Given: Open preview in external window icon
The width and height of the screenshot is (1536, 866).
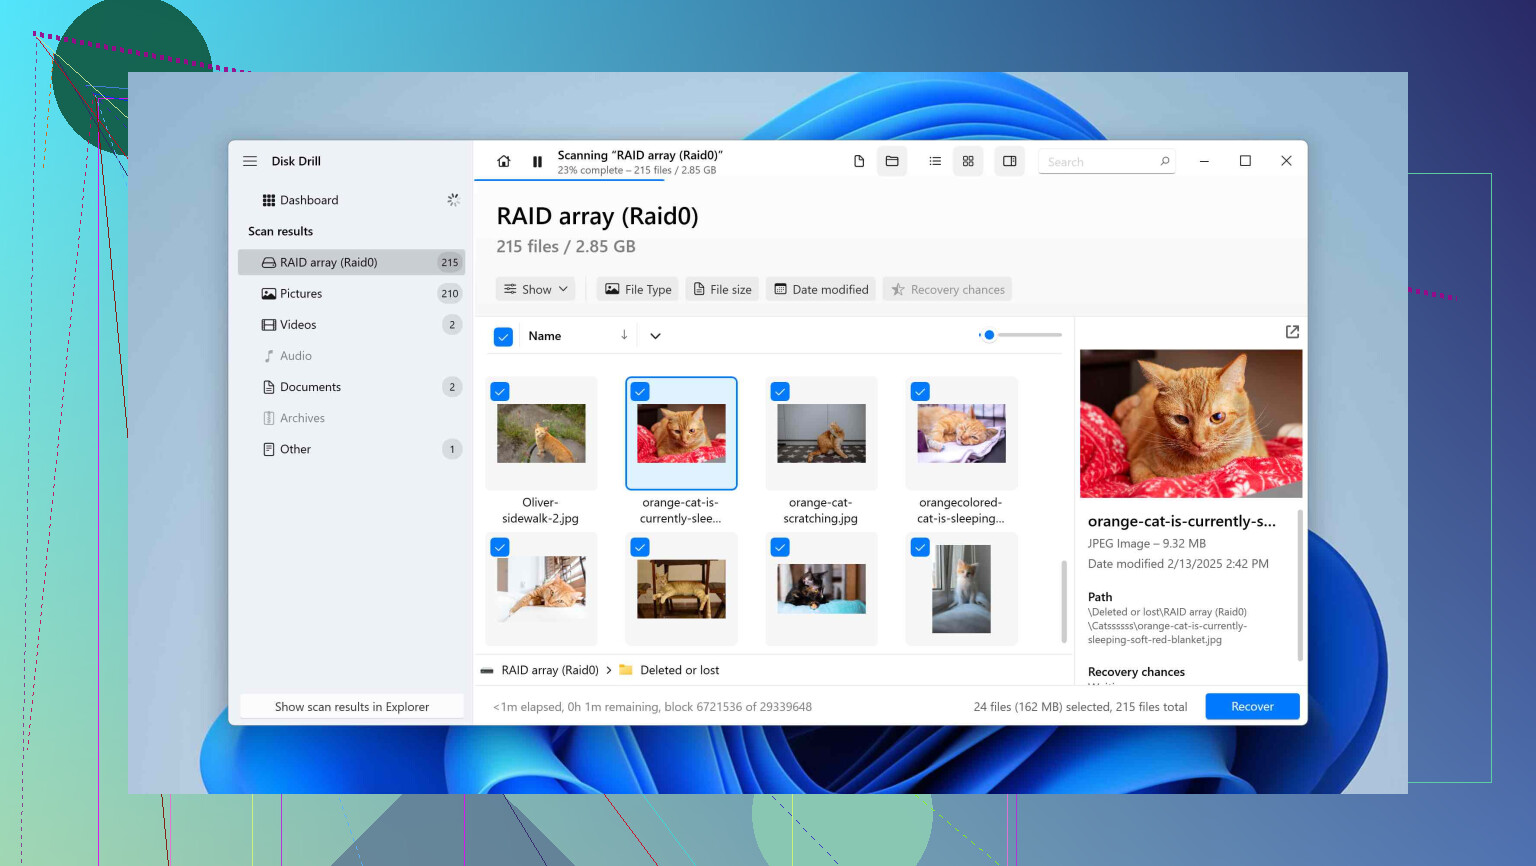Looking at the screenshot, I should coord(1292,332).
